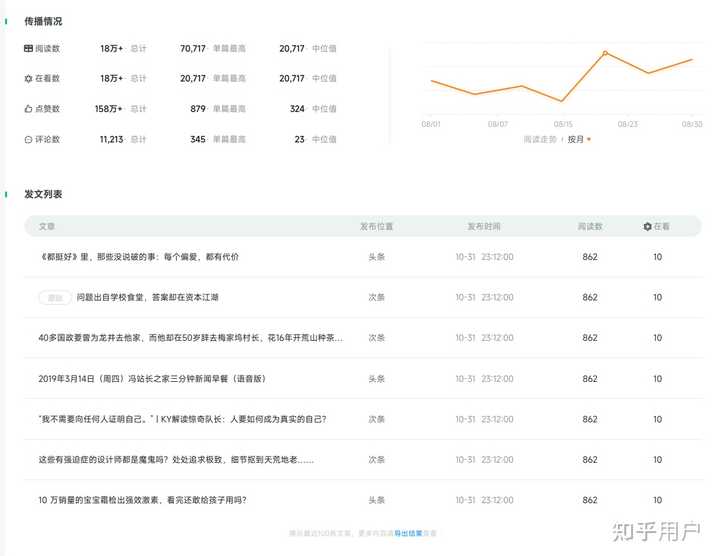
Task: Click the 点赞数 thumbs-up icon
Action: 28,109
